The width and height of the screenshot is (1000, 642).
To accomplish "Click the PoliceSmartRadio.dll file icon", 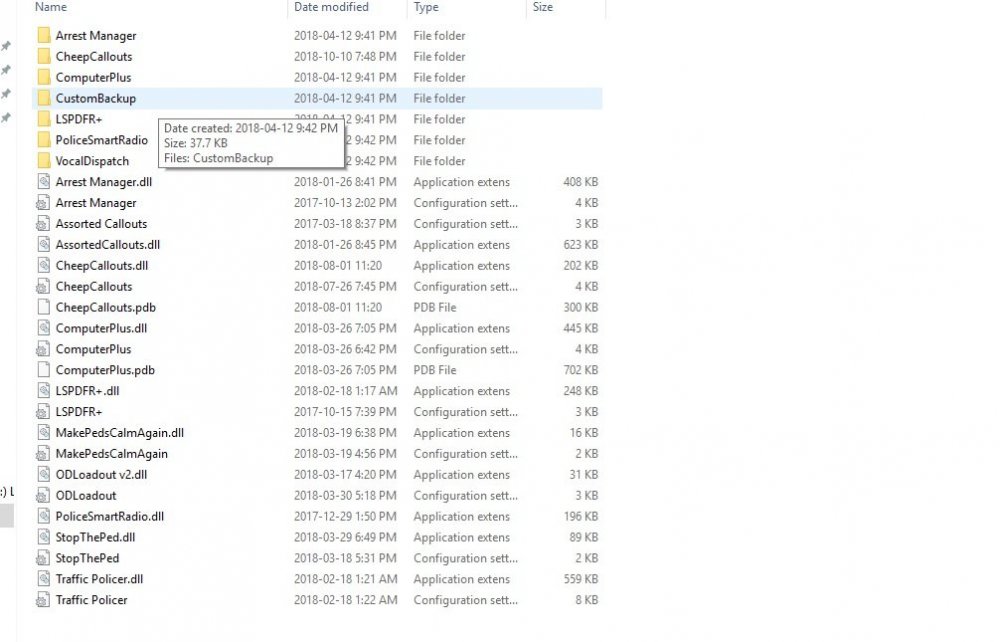I will [x=43, y=516].
